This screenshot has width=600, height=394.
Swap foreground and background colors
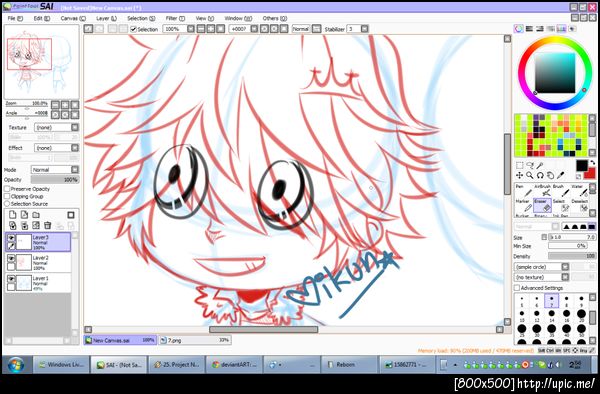592,163
